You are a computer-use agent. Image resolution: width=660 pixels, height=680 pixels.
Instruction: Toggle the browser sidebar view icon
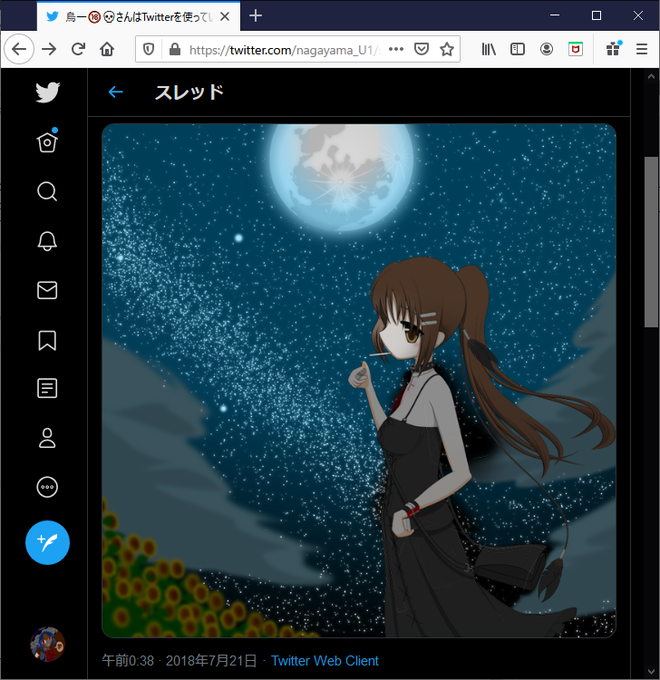(517, 49)
